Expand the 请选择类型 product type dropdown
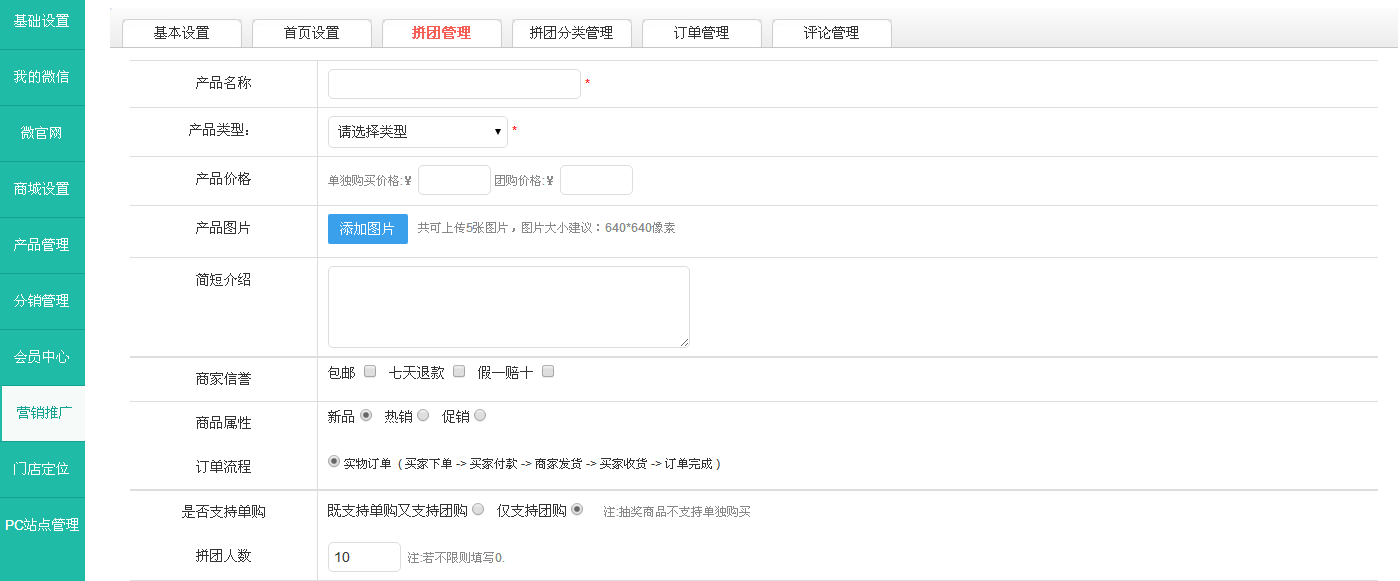This screenshot has height=581, width=1400. [x=417, y=132]
